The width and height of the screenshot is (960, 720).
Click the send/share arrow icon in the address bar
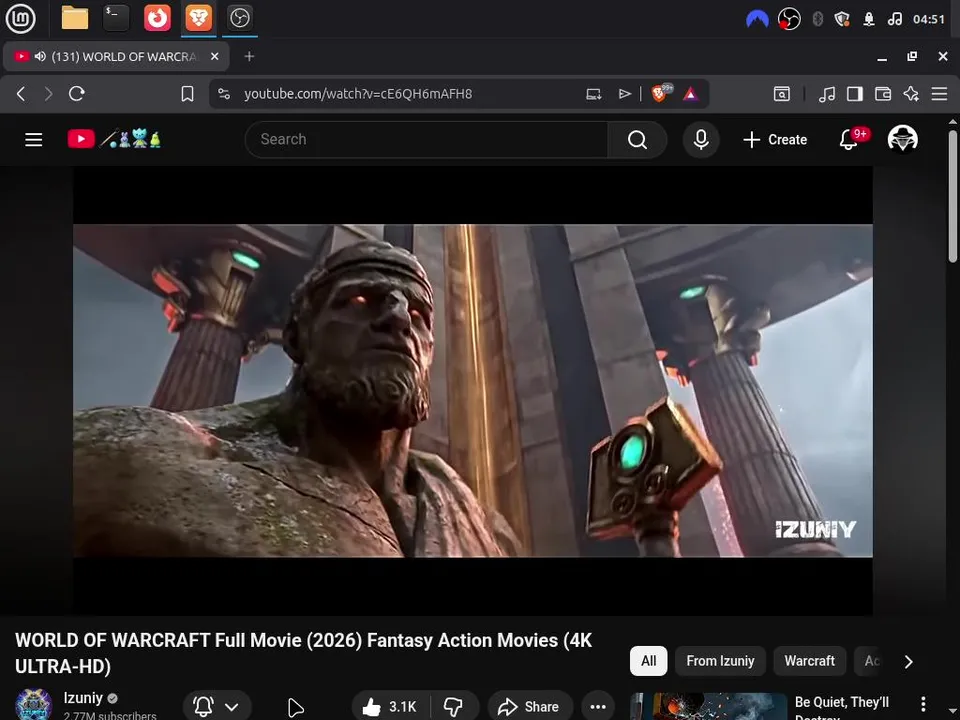624,94
